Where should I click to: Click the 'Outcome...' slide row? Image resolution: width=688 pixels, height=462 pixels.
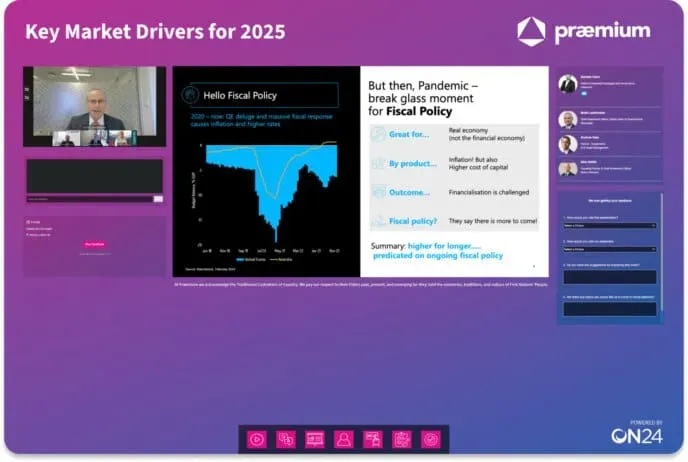pos(454,192)
